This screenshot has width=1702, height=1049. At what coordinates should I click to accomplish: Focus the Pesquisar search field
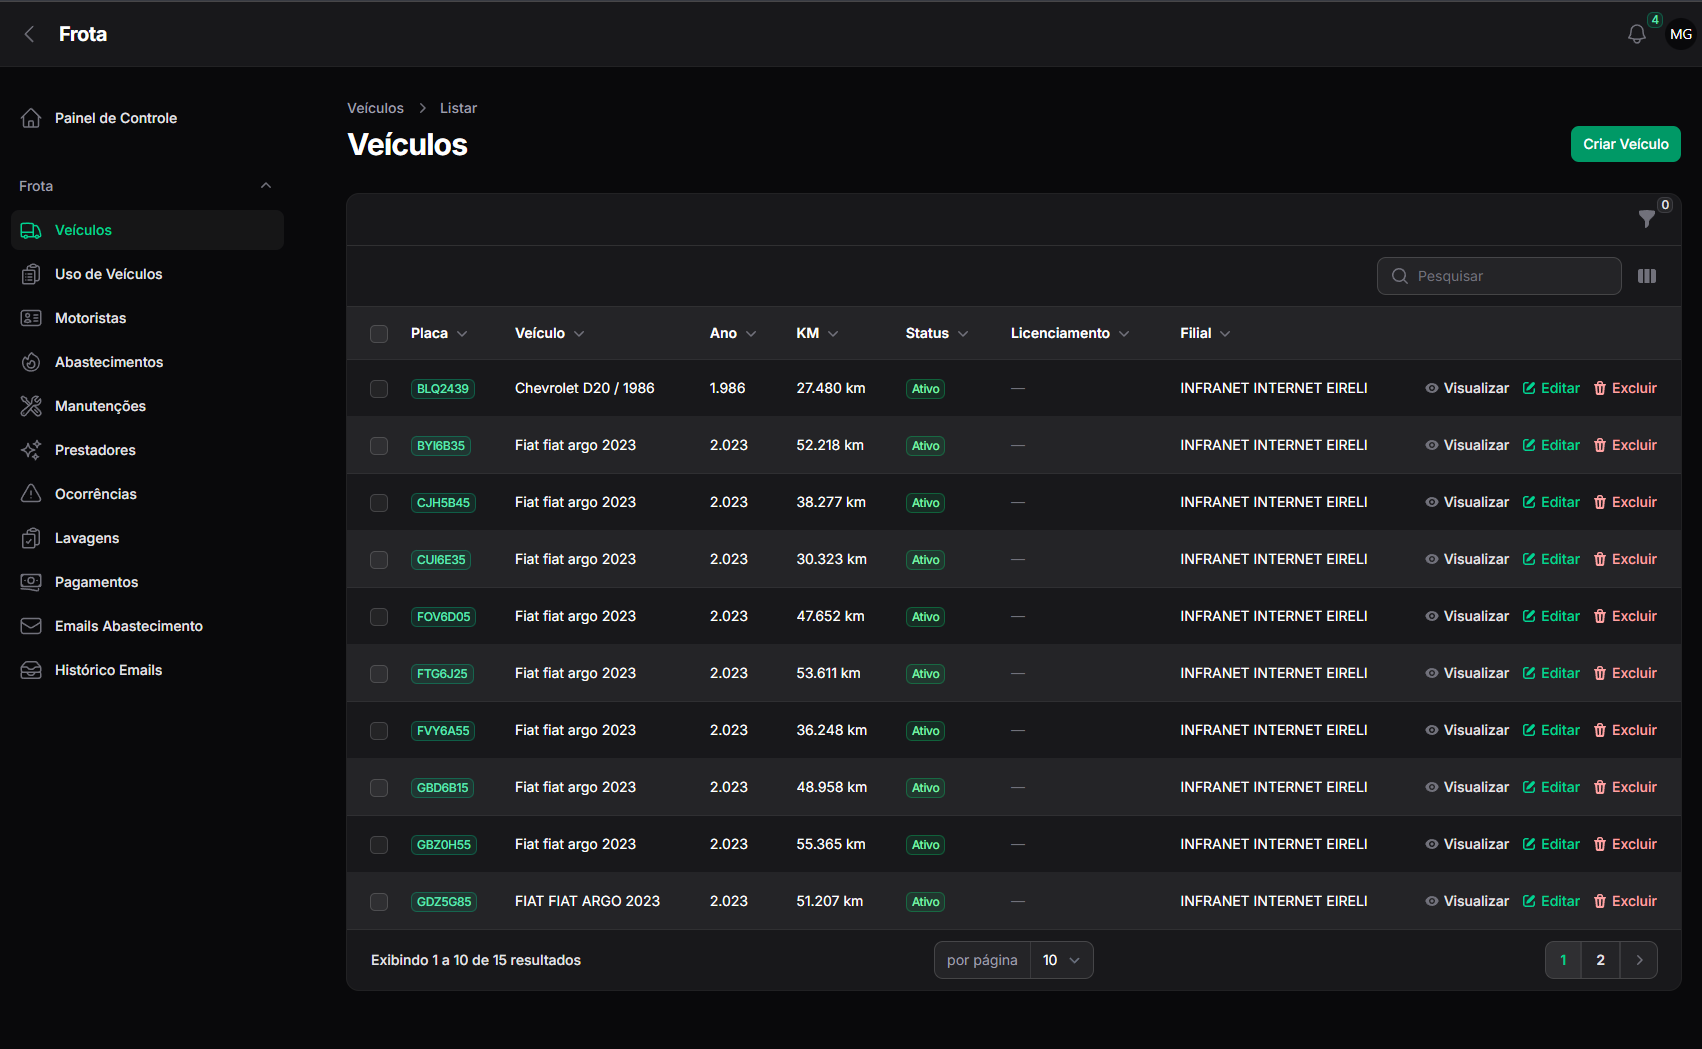click(1499, 276)
